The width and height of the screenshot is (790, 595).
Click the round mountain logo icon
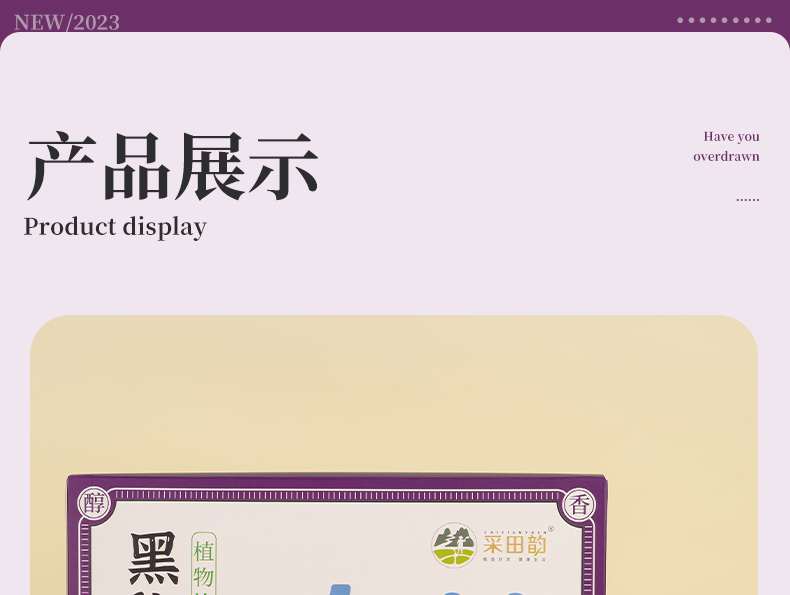[x=454, y=545]
